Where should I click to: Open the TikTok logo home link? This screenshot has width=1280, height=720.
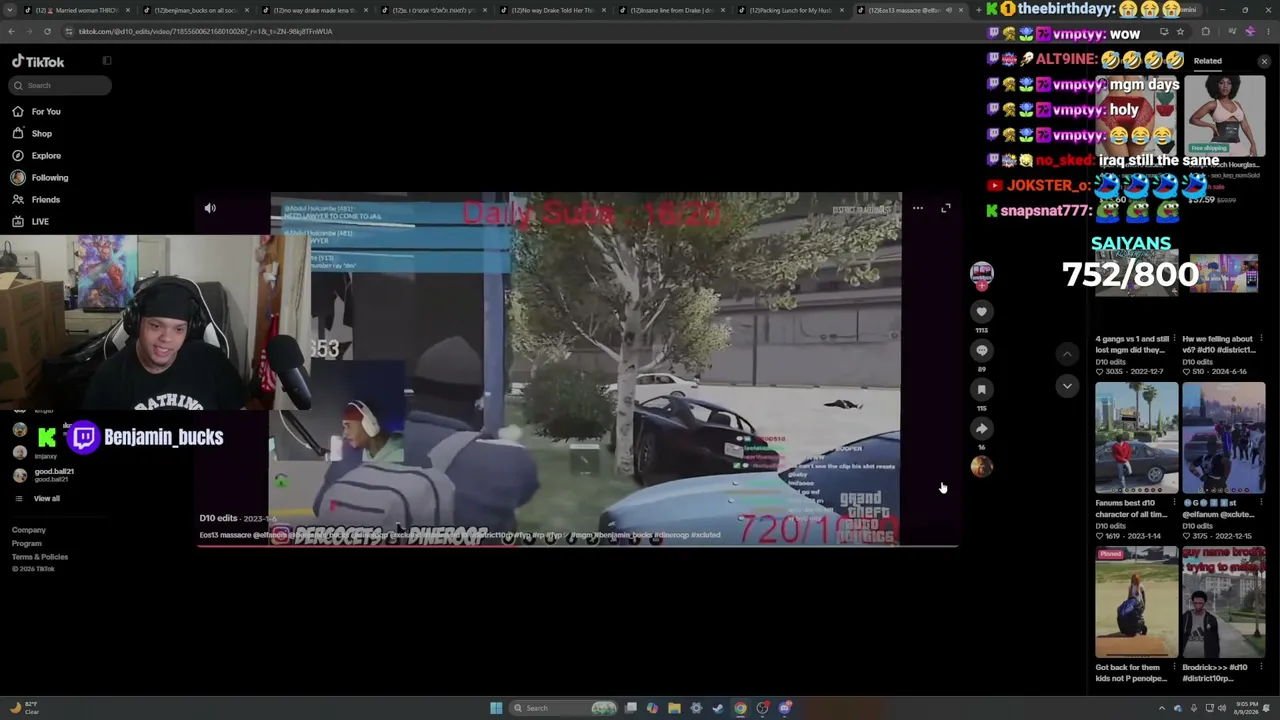[38, 61]
